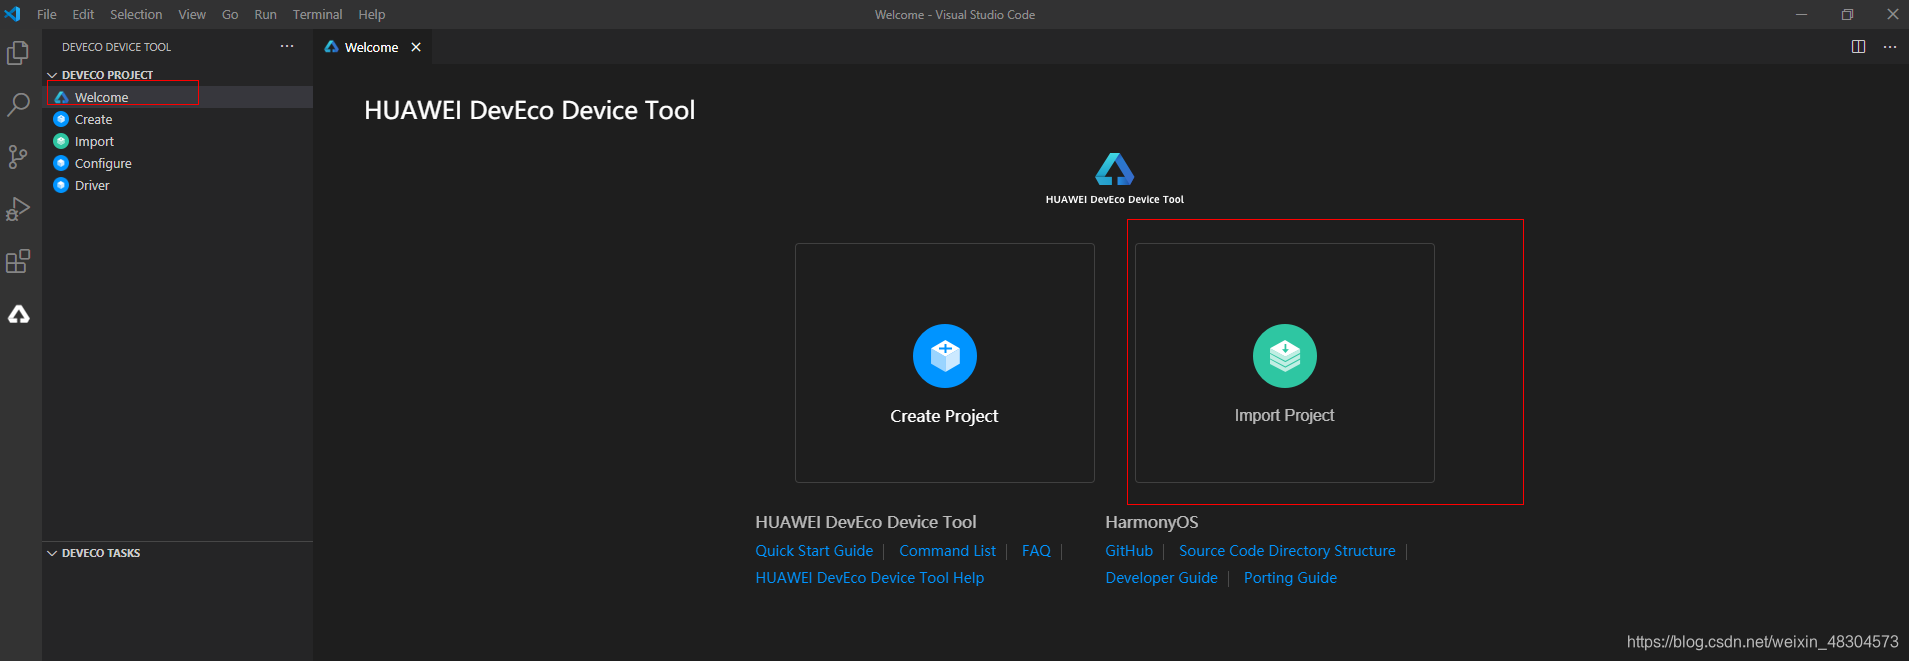Open the Search view in activity bar
Image resolution: width=1909 pixels, height=661 pixels.
click(x=18, y=104)
